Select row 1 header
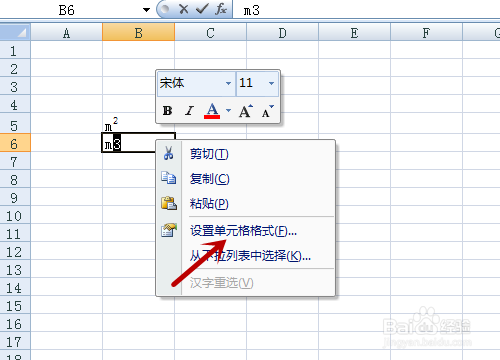 tap(15, 51)
